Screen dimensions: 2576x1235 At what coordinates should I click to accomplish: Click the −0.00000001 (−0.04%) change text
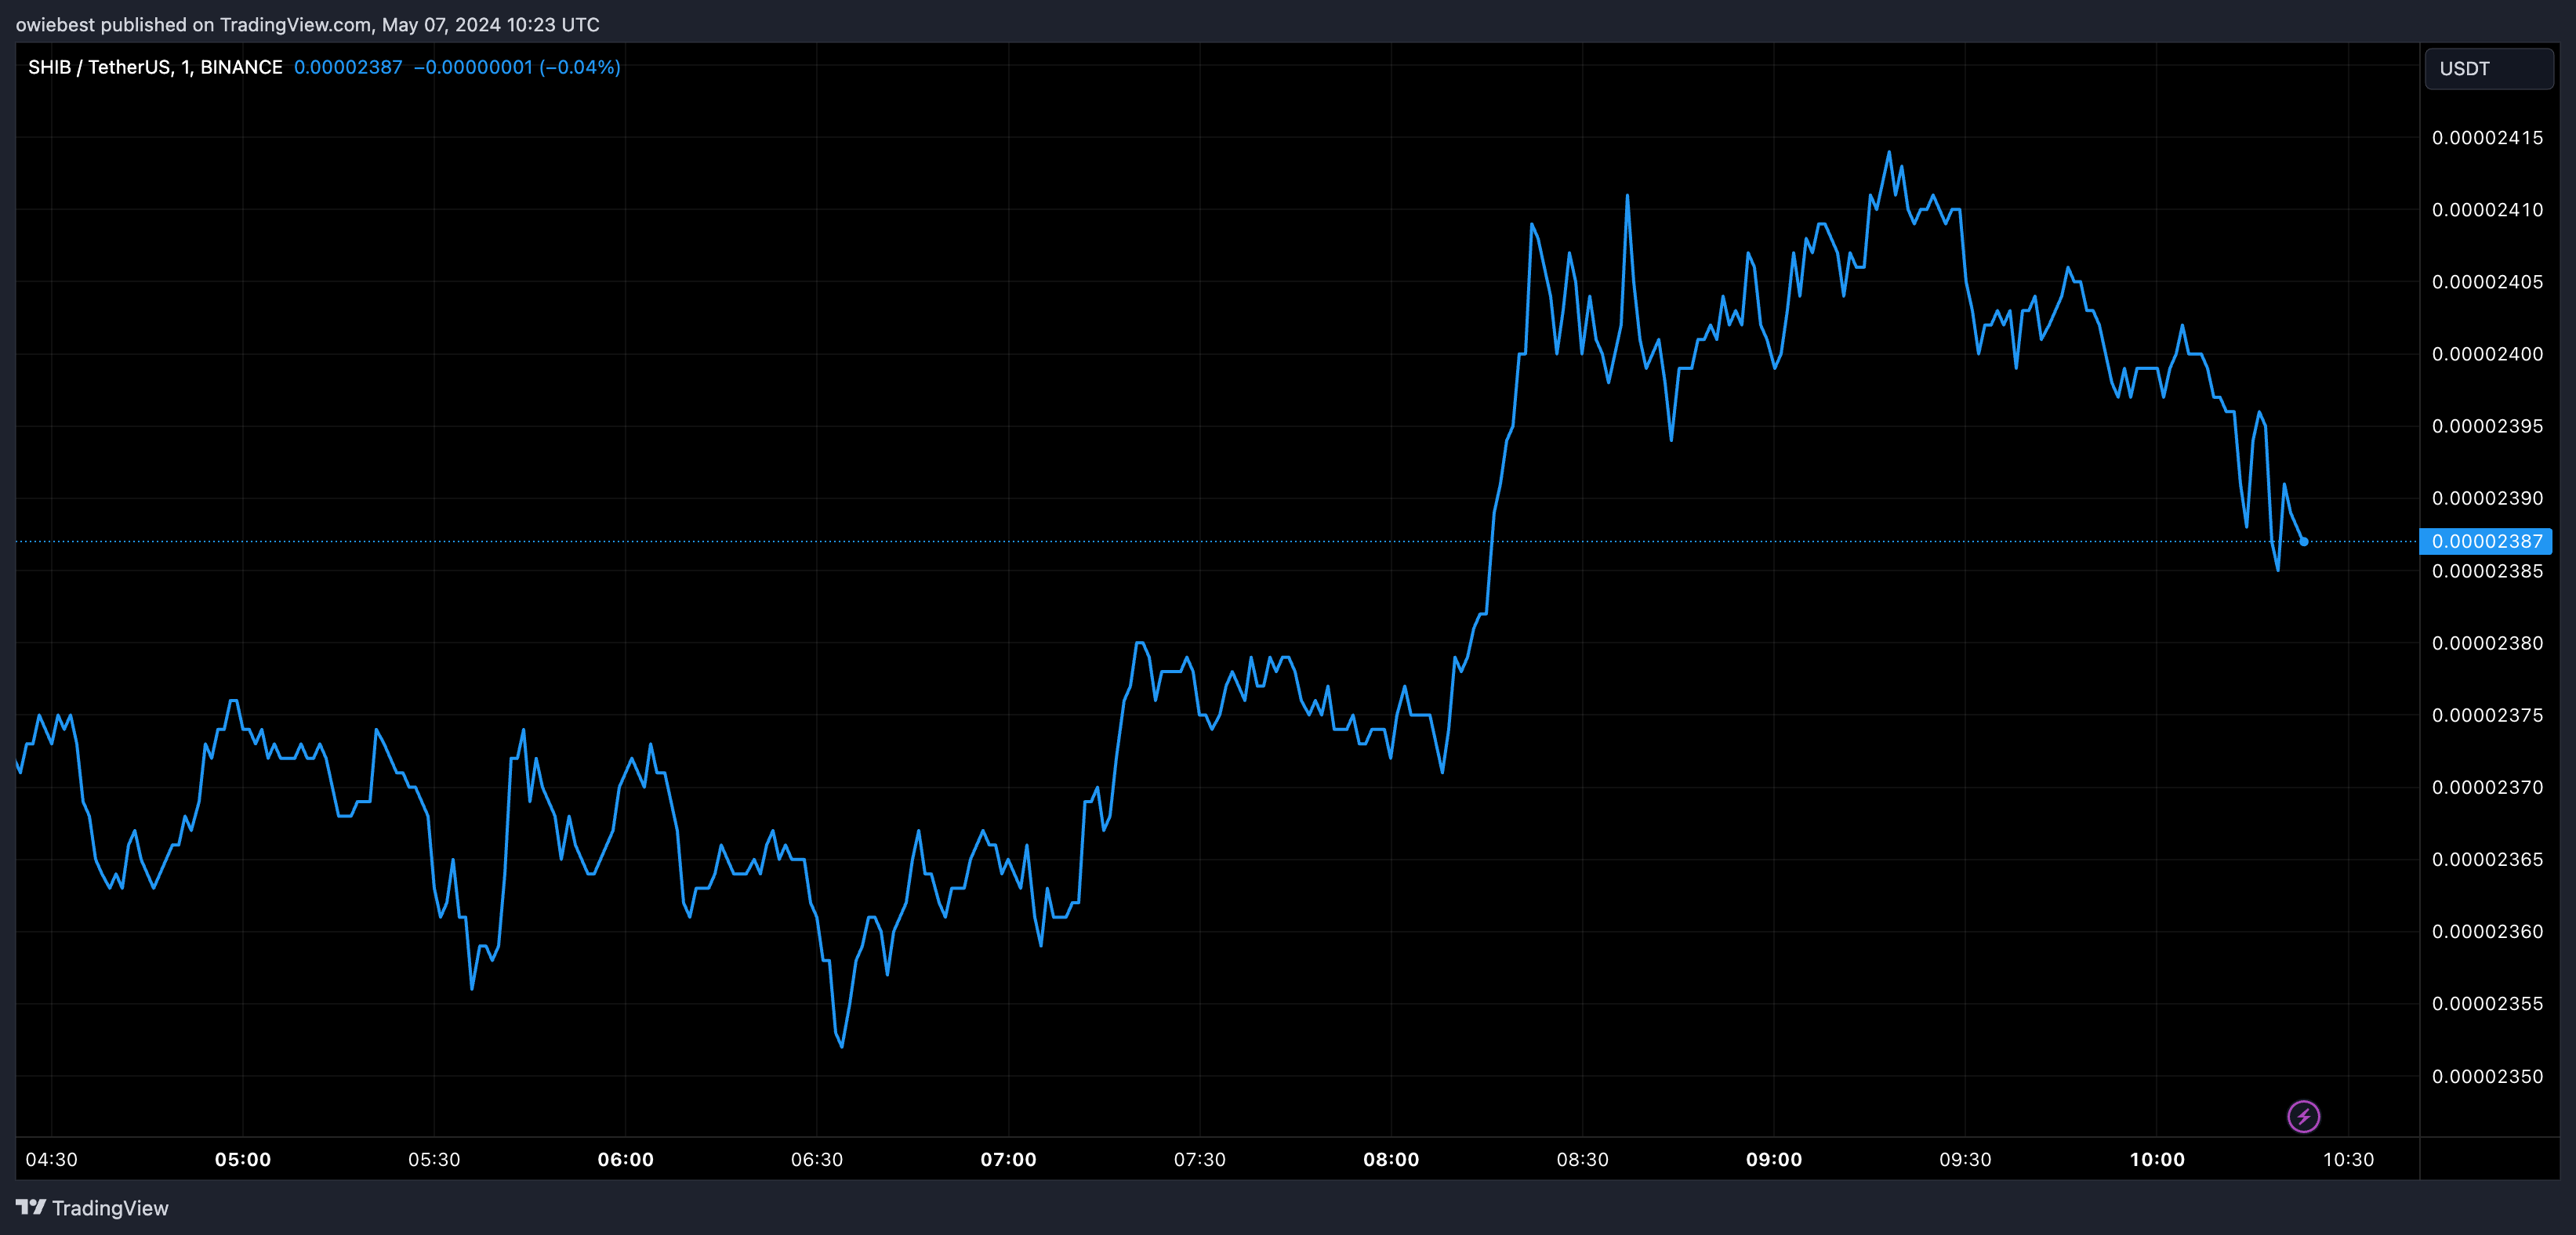(517, 67)
